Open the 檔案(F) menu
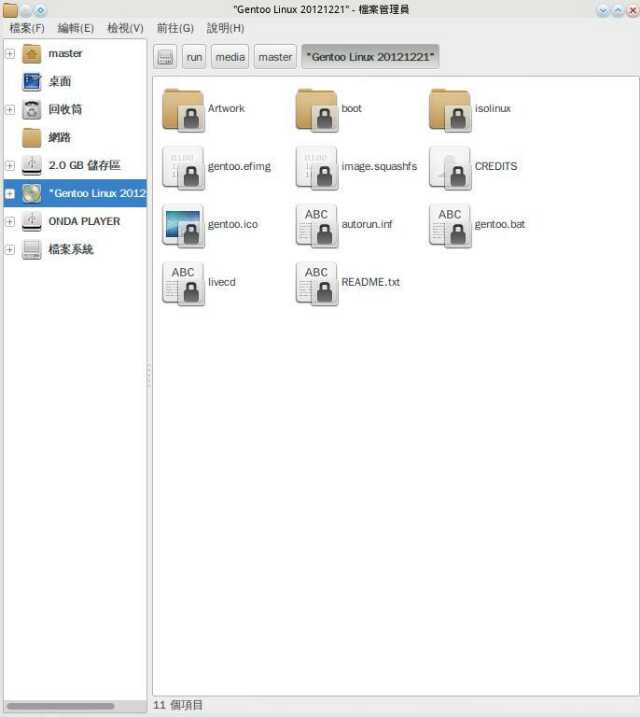The image size is (640, 717). coord(27,28)
